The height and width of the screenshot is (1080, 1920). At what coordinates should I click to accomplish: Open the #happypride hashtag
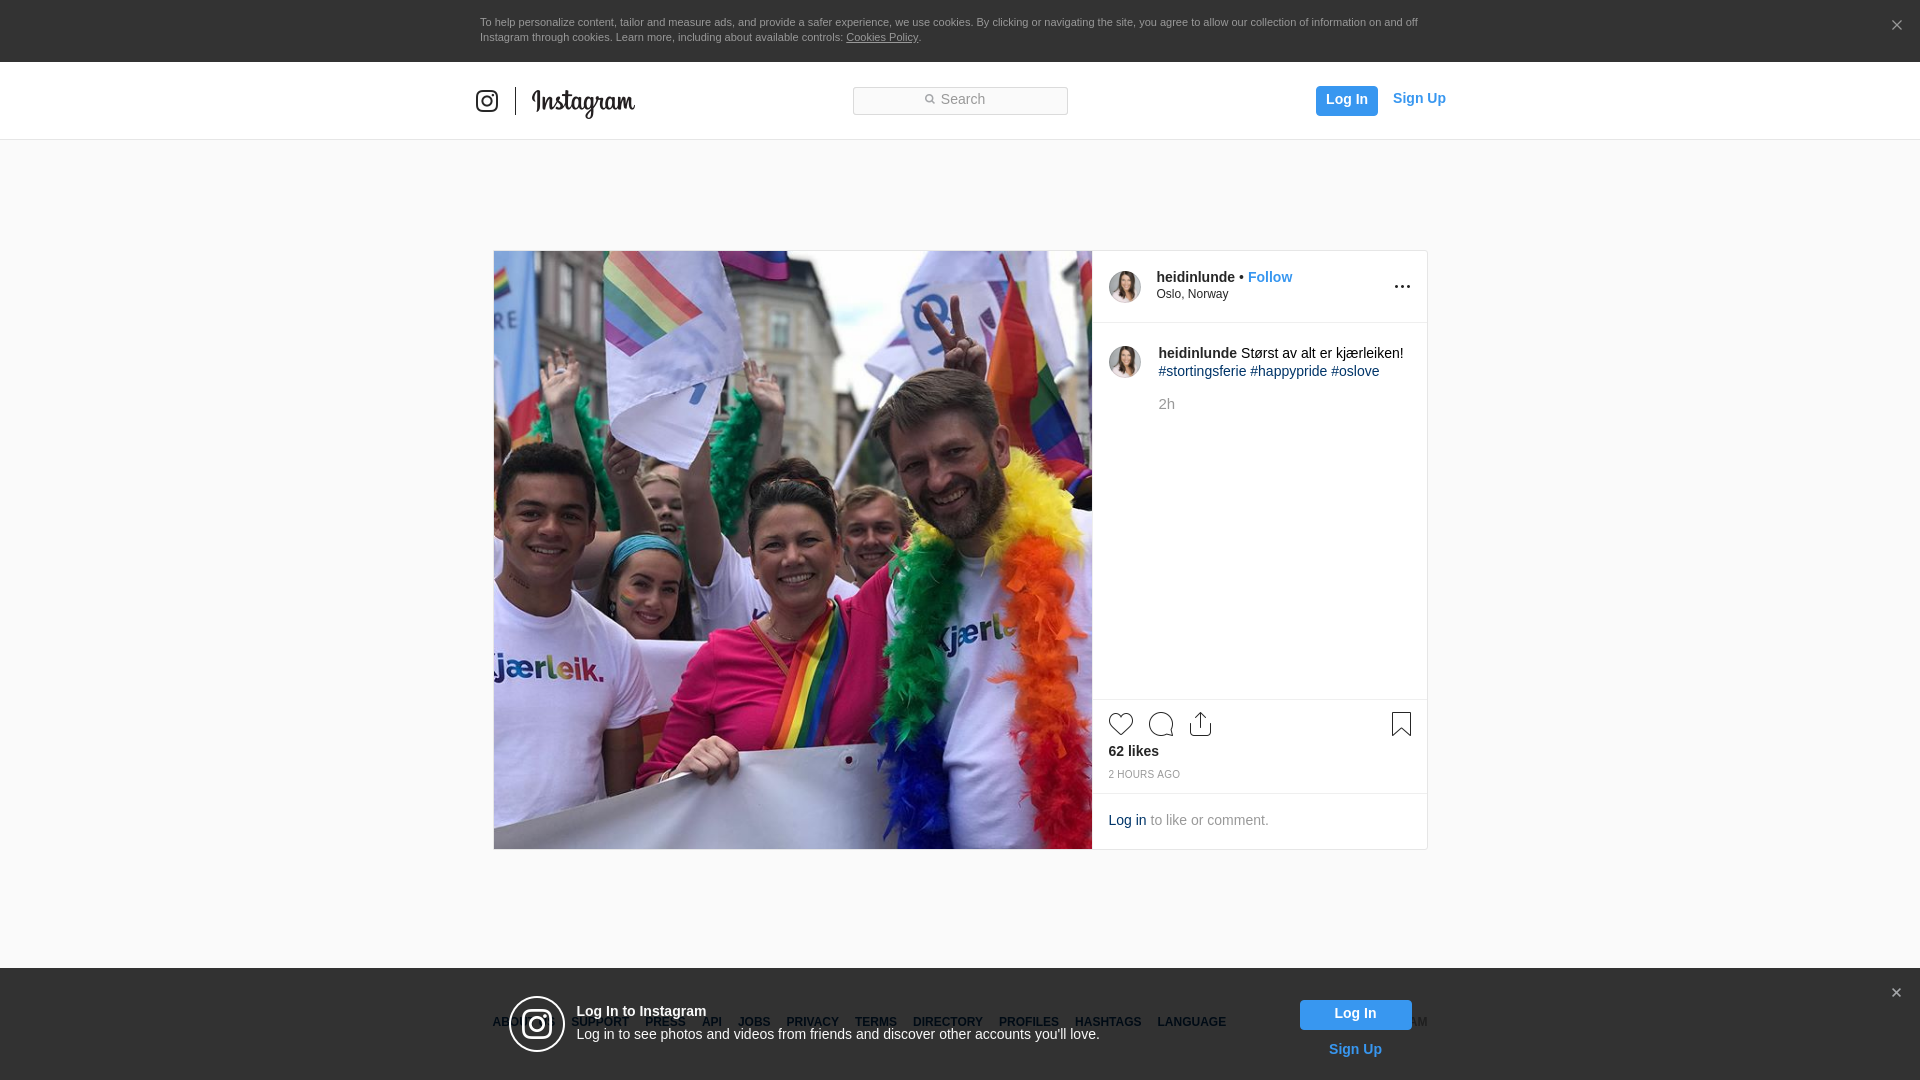coord(1288,371)
